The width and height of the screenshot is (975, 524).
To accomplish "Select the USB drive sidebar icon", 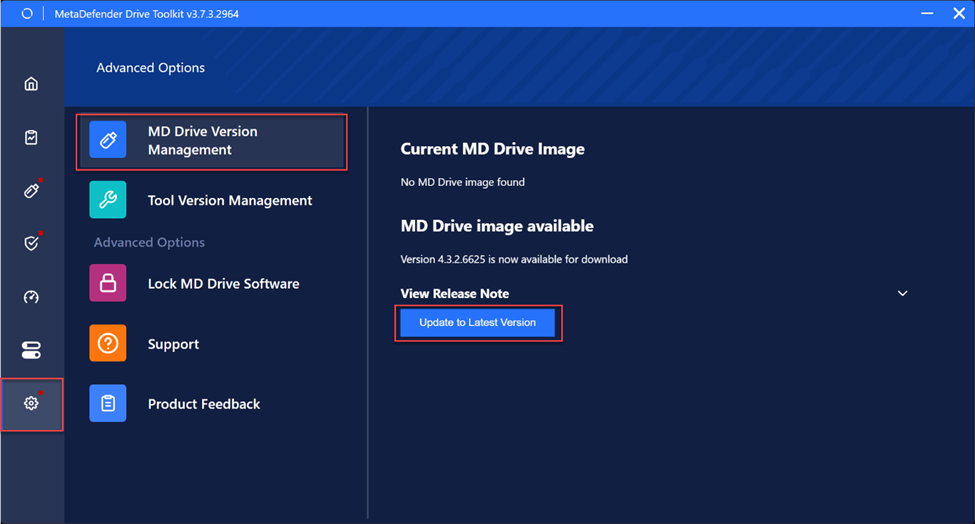I will click(31, 190).
